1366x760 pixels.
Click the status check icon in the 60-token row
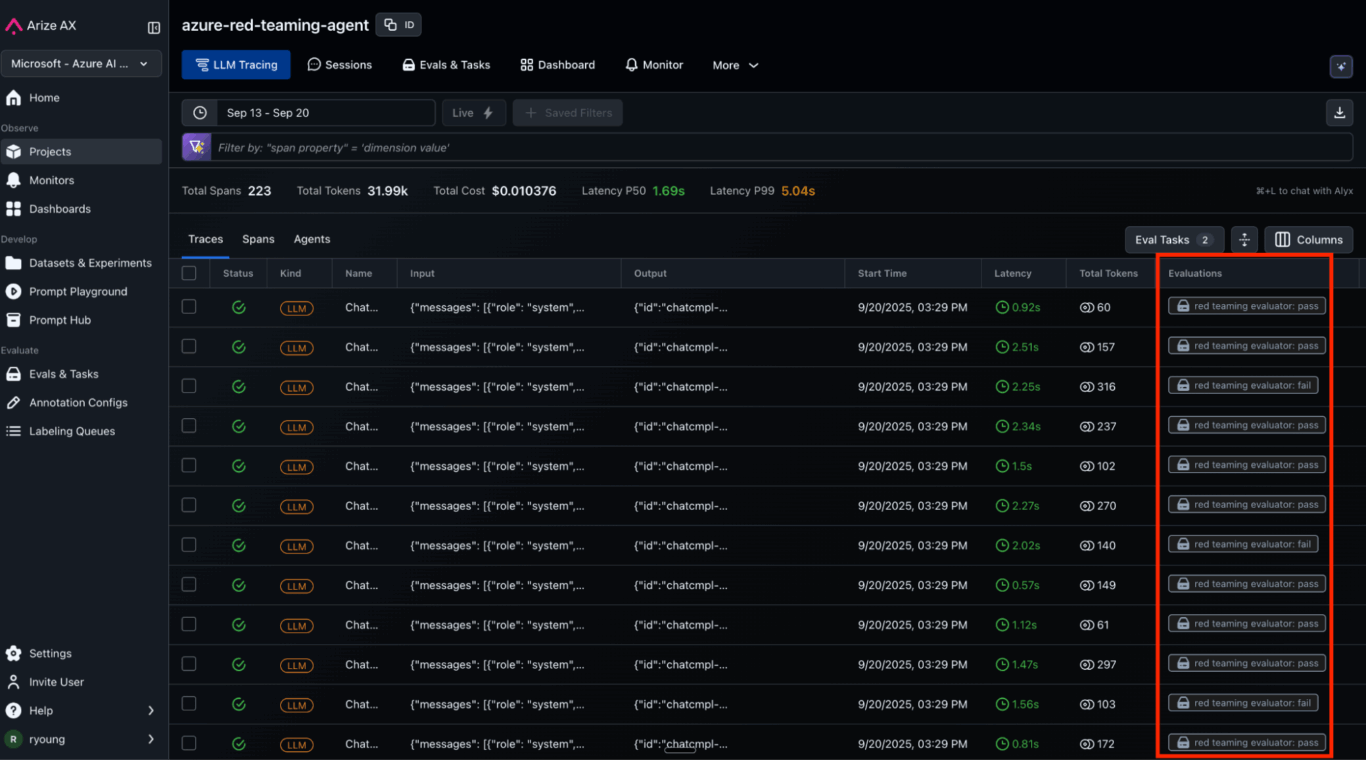point(238,307)
